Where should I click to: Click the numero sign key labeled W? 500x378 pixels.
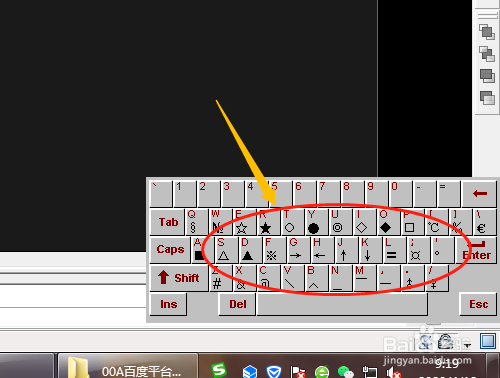point(220,222)
